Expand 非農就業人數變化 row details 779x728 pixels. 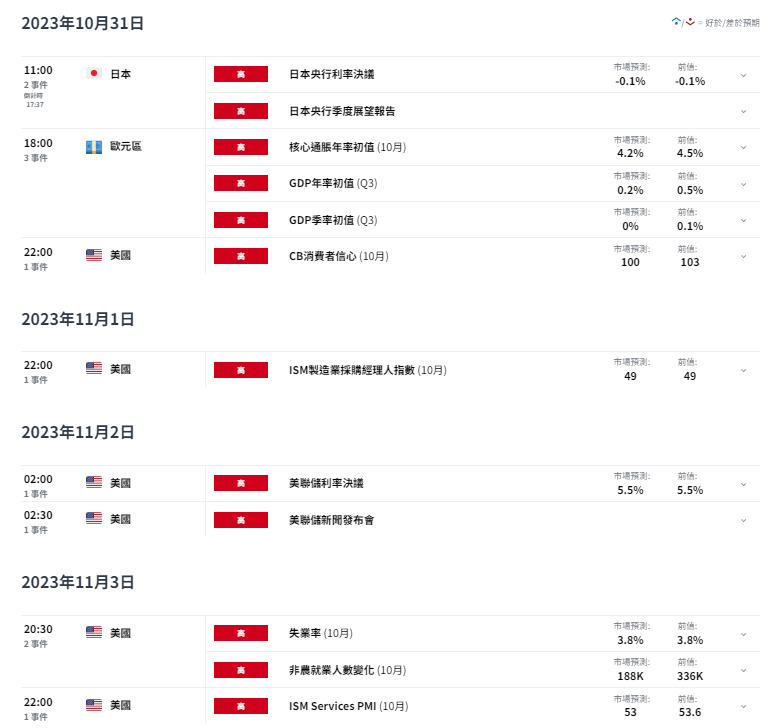[744, 670]
